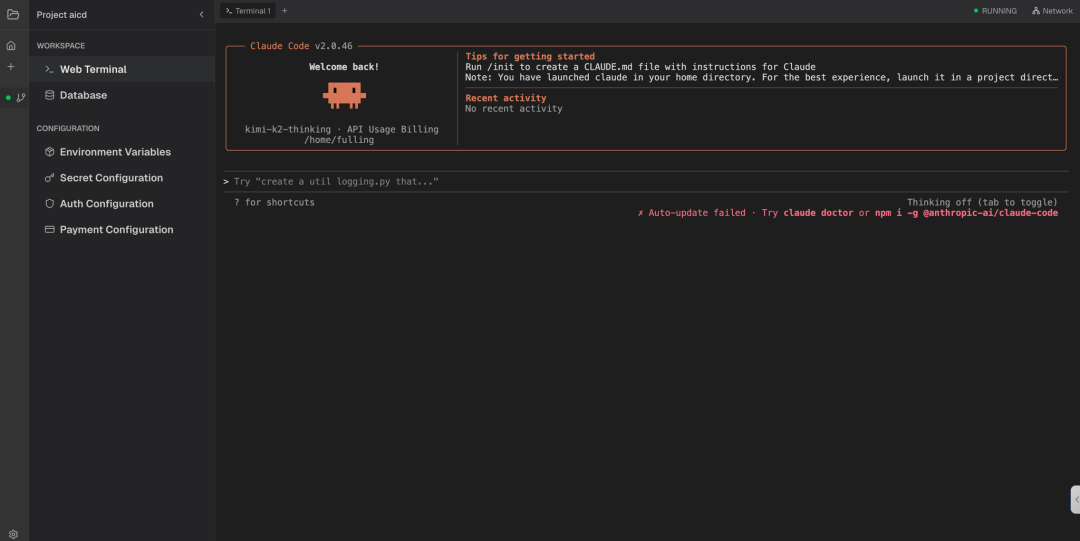Open Payment Configuration page
This screenshot has height=541, width=1080.
click(116, 230)
